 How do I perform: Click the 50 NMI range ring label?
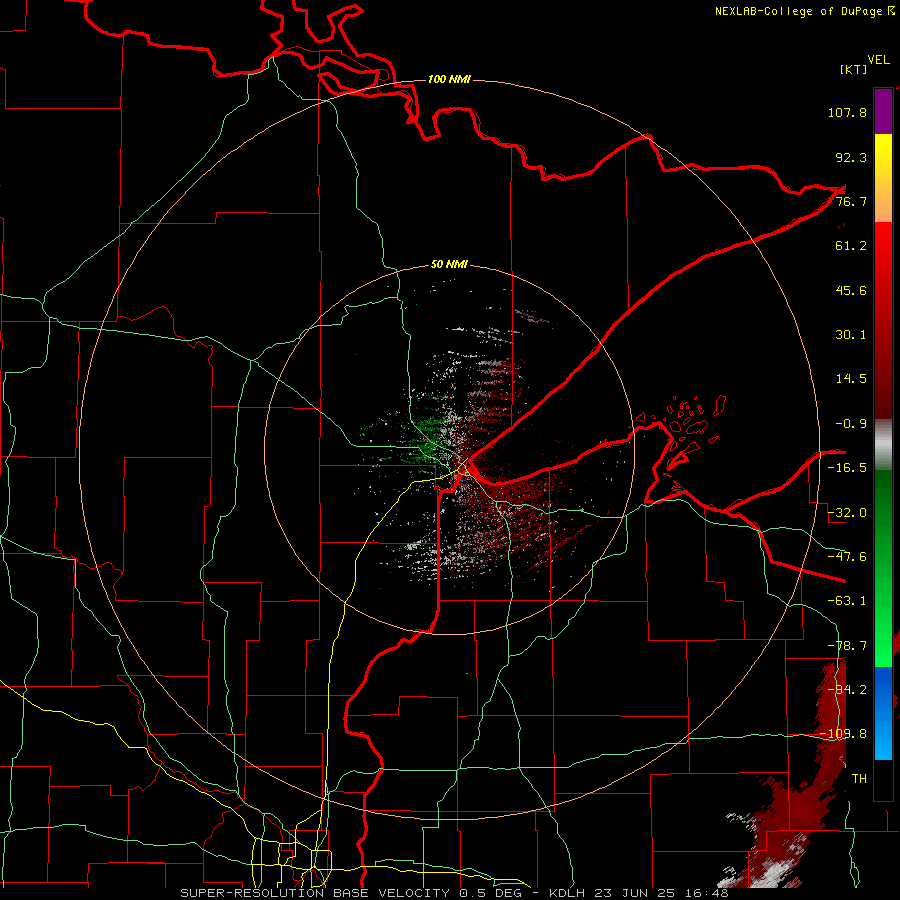449,264
